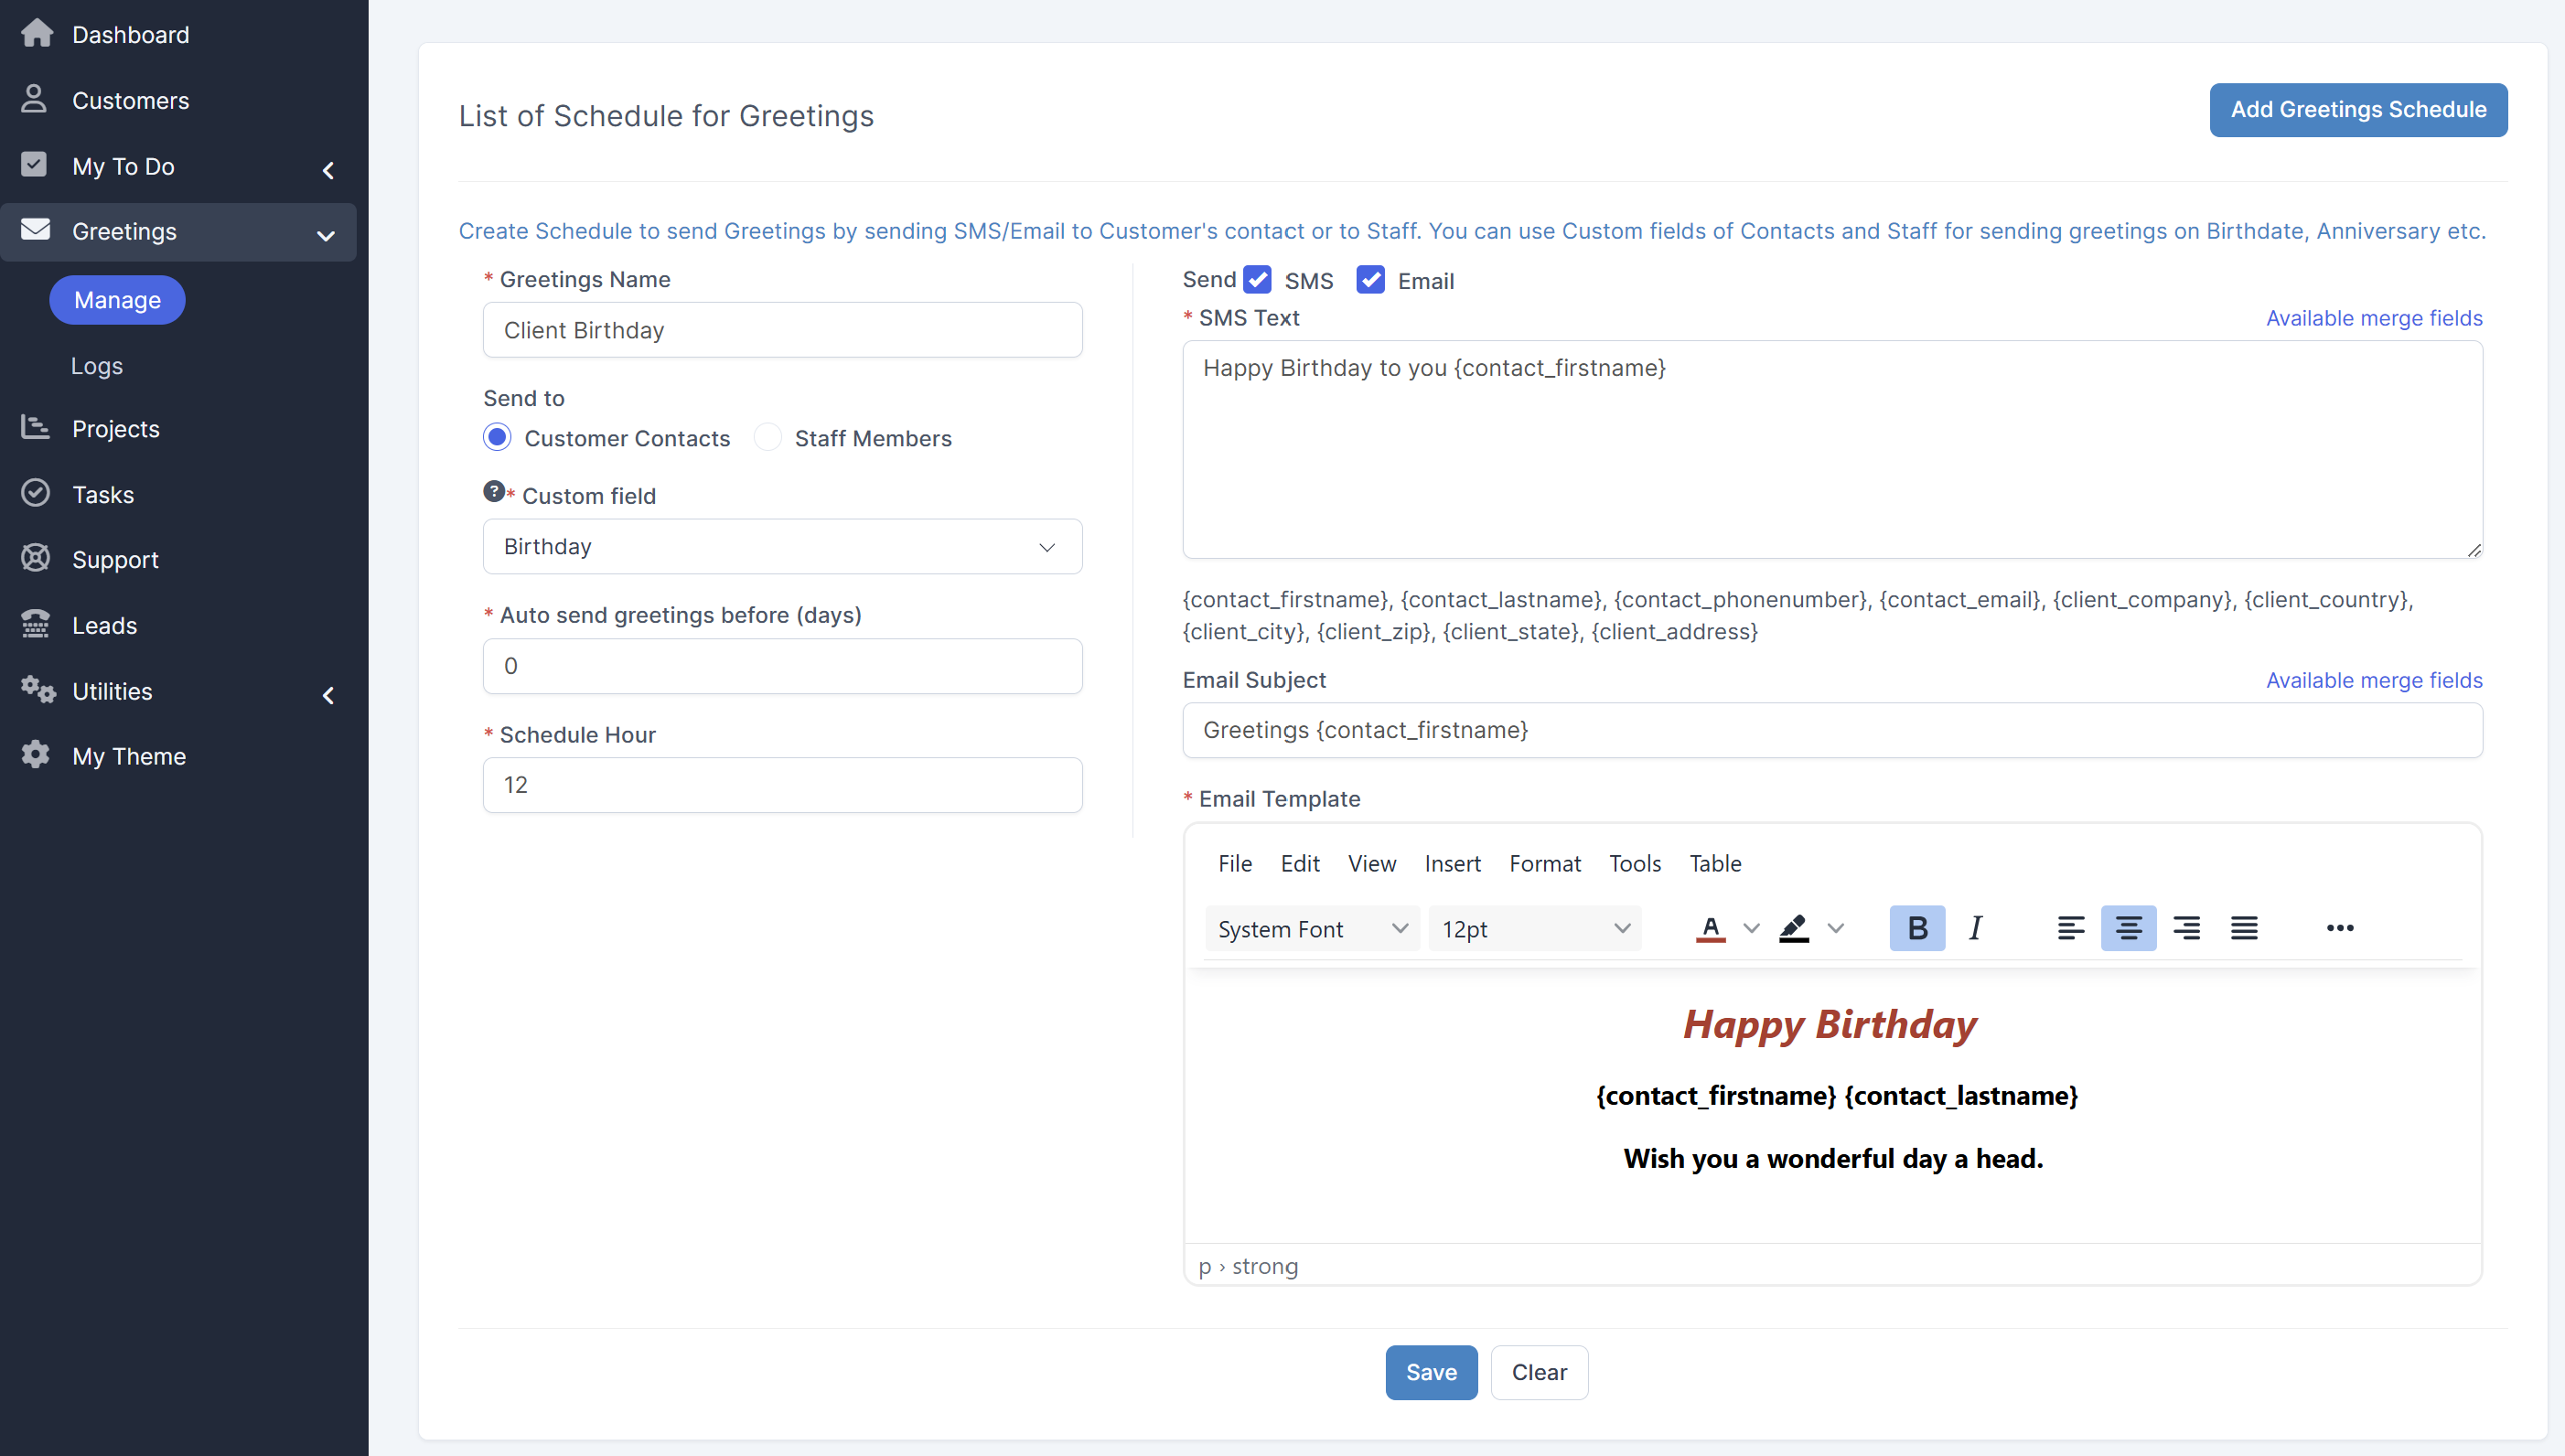2565x1456 pixels.
Task: Open the Support headset icon
Action: click(x=34, y=558)
